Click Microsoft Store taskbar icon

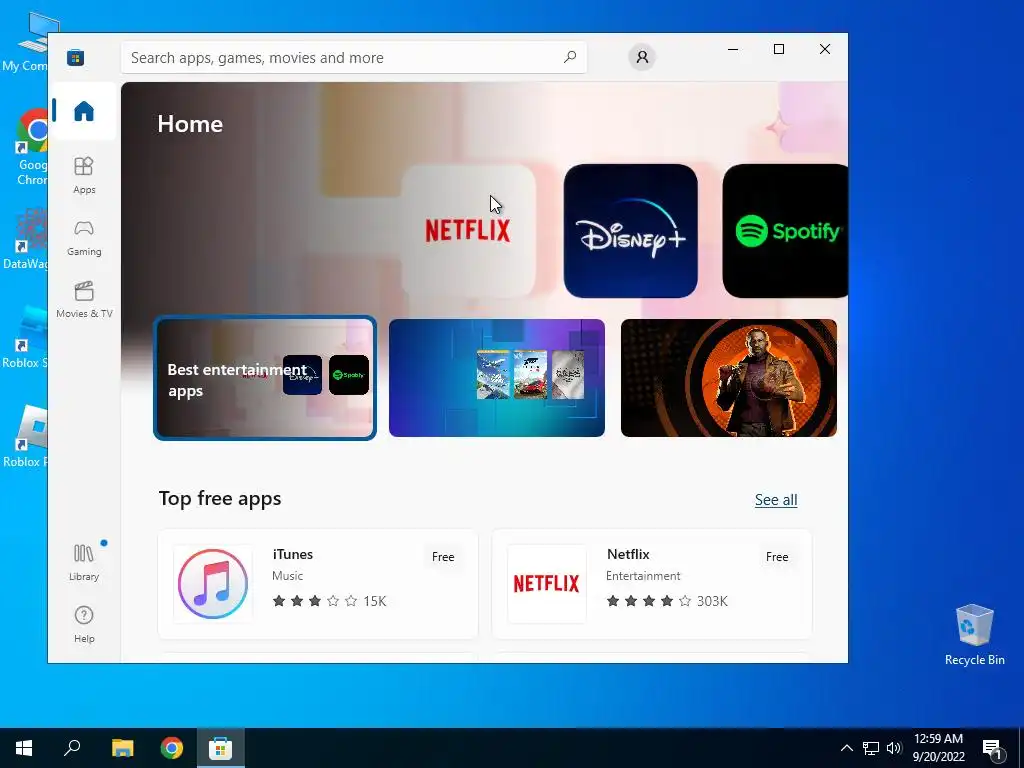pyautogui.click(x=221, y=748)
